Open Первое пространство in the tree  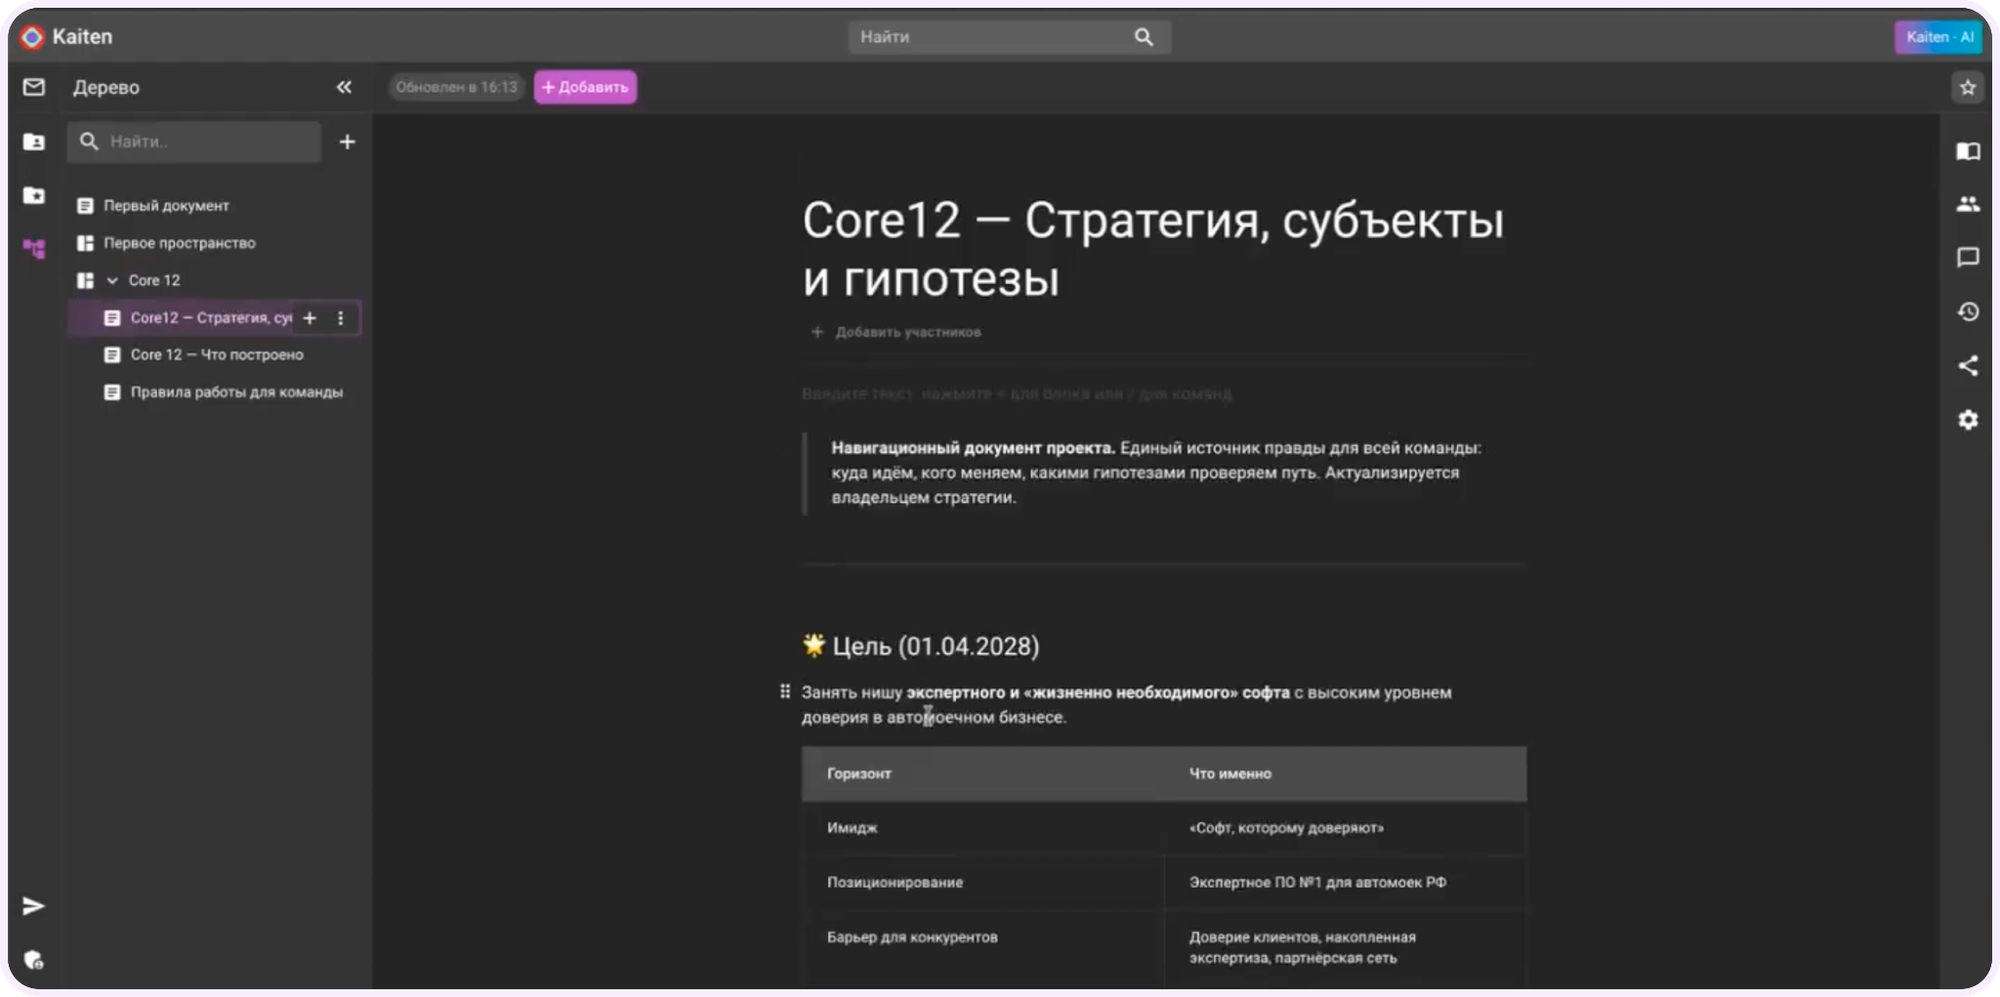click(x=180, y=243)
